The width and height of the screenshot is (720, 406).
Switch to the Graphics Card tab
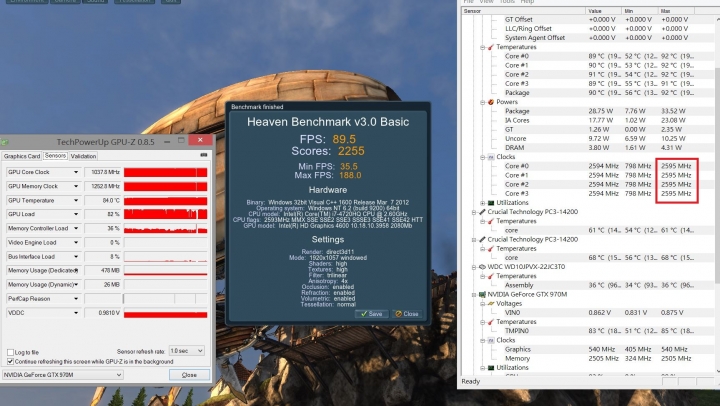tap(22, 156)
